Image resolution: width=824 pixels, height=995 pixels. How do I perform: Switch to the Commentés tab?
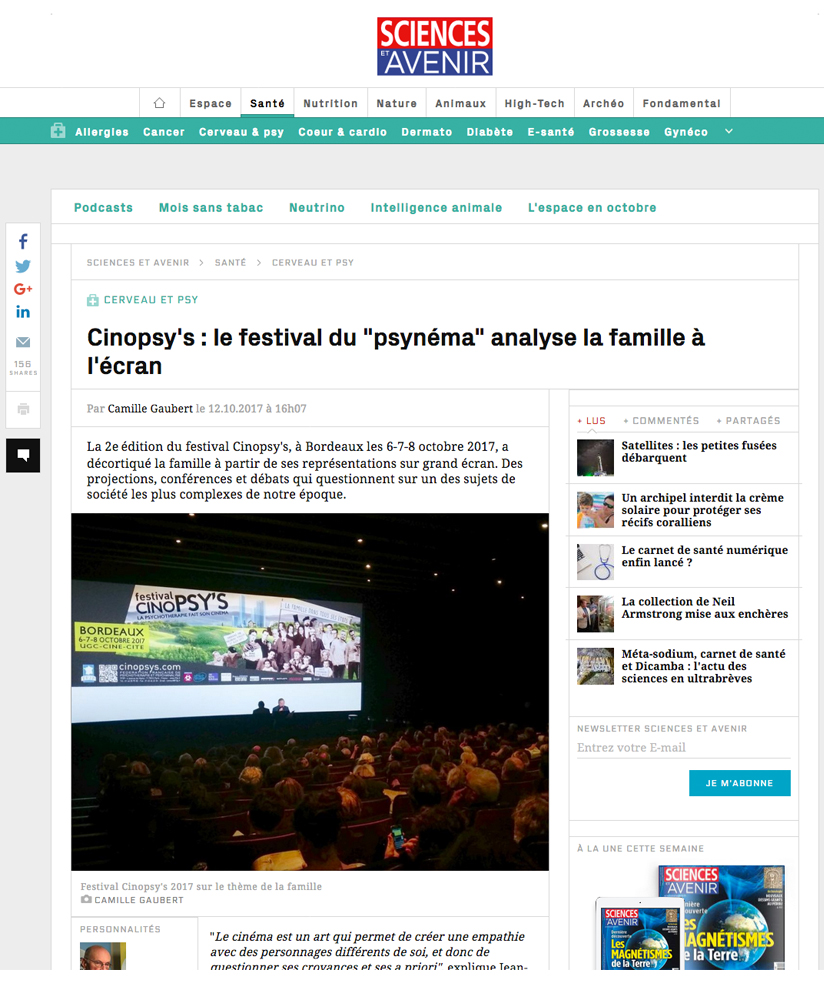coord(661,421)
